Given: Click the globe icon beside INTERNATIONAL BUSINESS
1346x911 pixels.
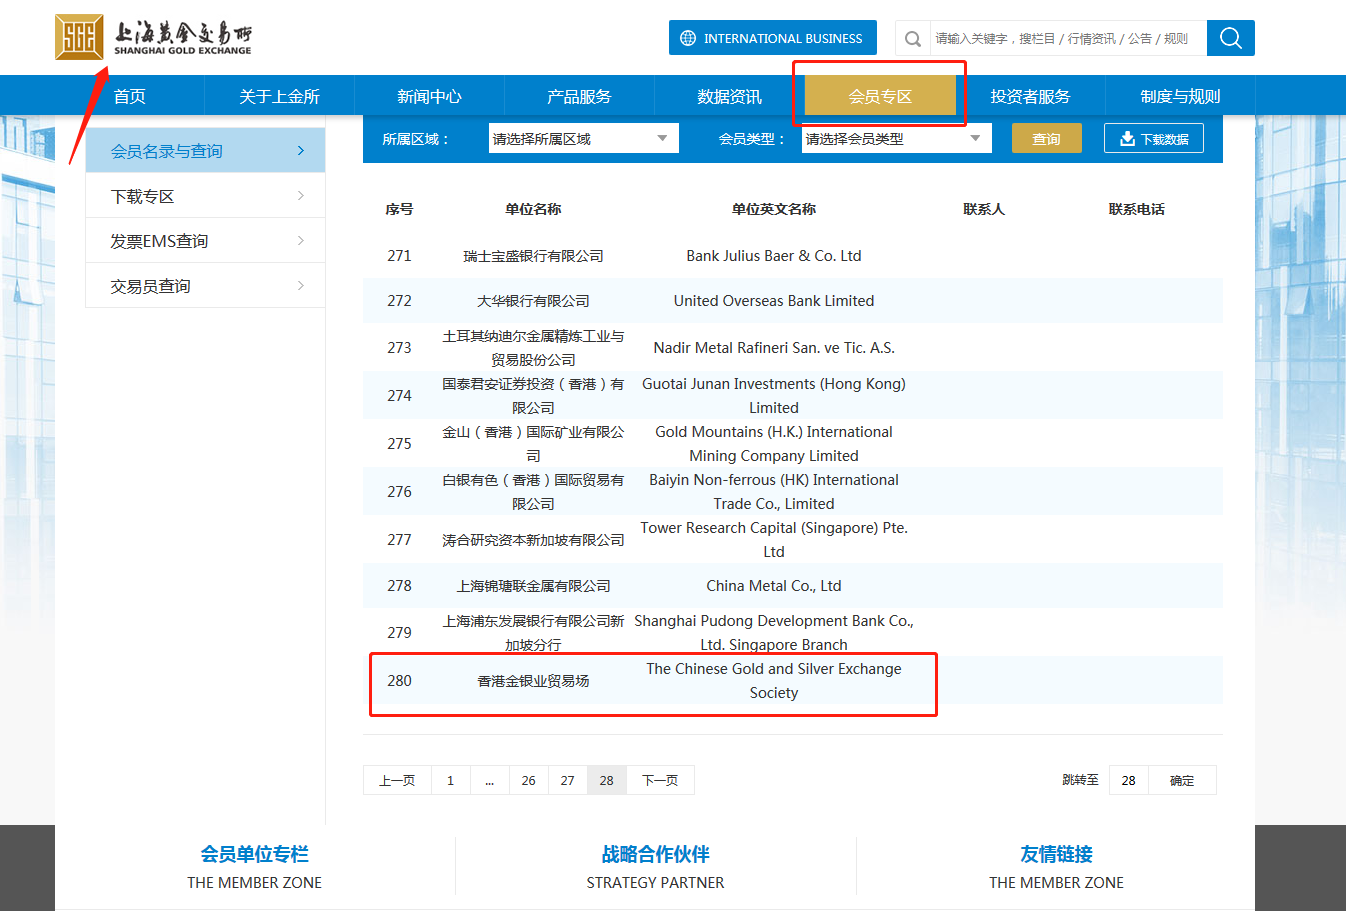Looking at the screenshot, I should point(687,37).
